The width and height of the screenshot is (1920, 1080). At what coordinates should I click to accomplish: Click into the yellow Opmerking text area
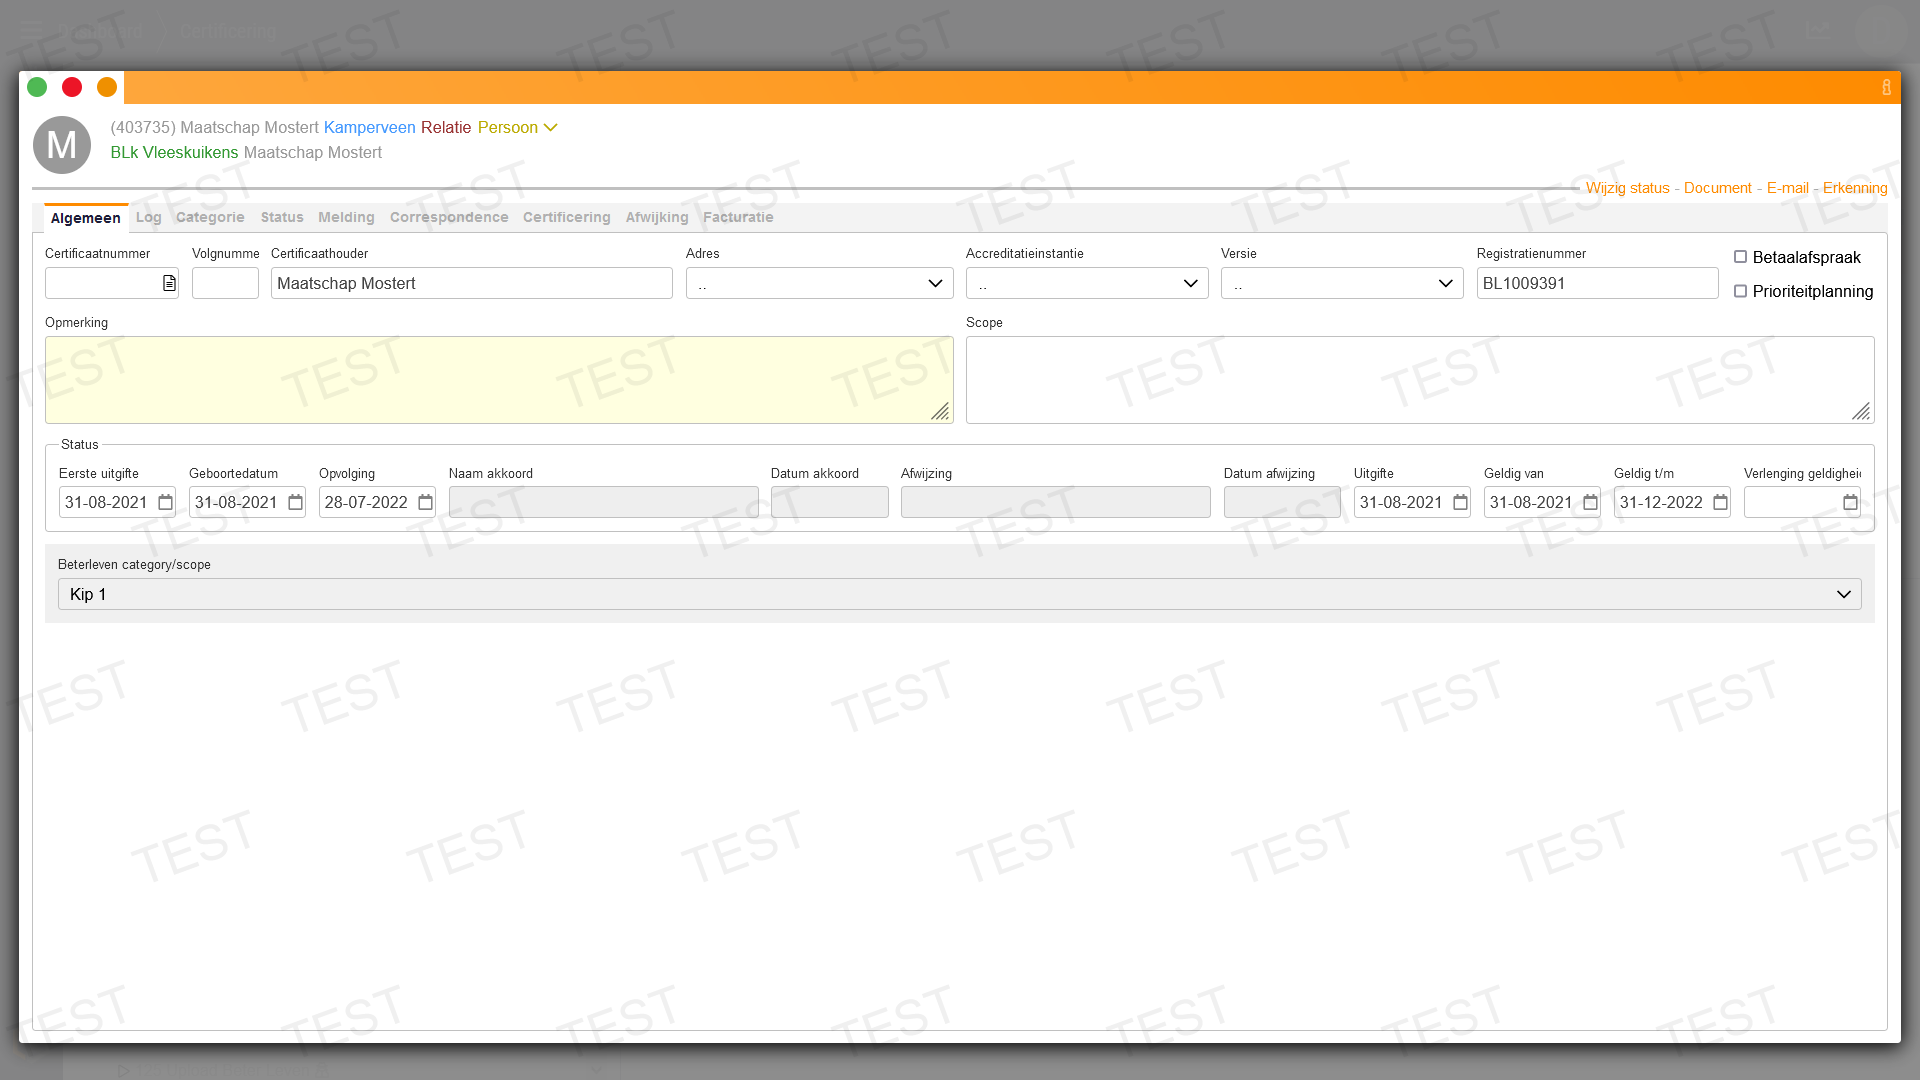[x=498, y=380]
